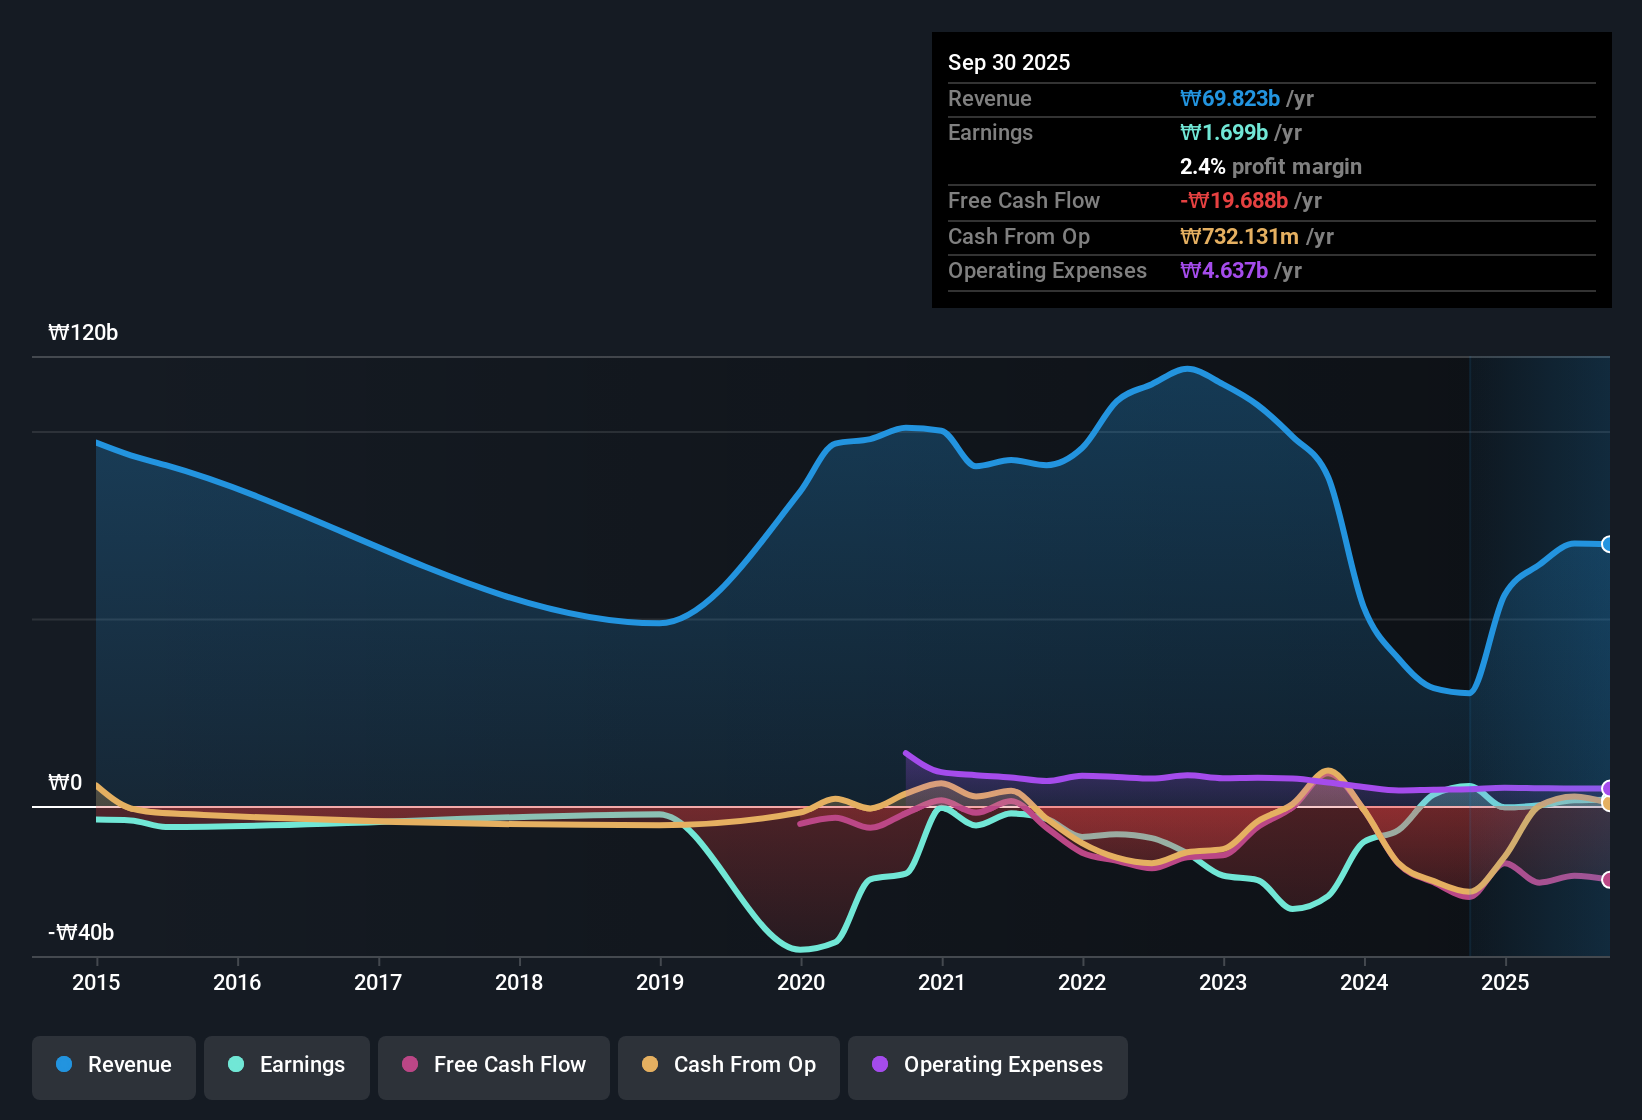
Task: Select the 2025 year label on the axis
Action: tap(1509, 983)
